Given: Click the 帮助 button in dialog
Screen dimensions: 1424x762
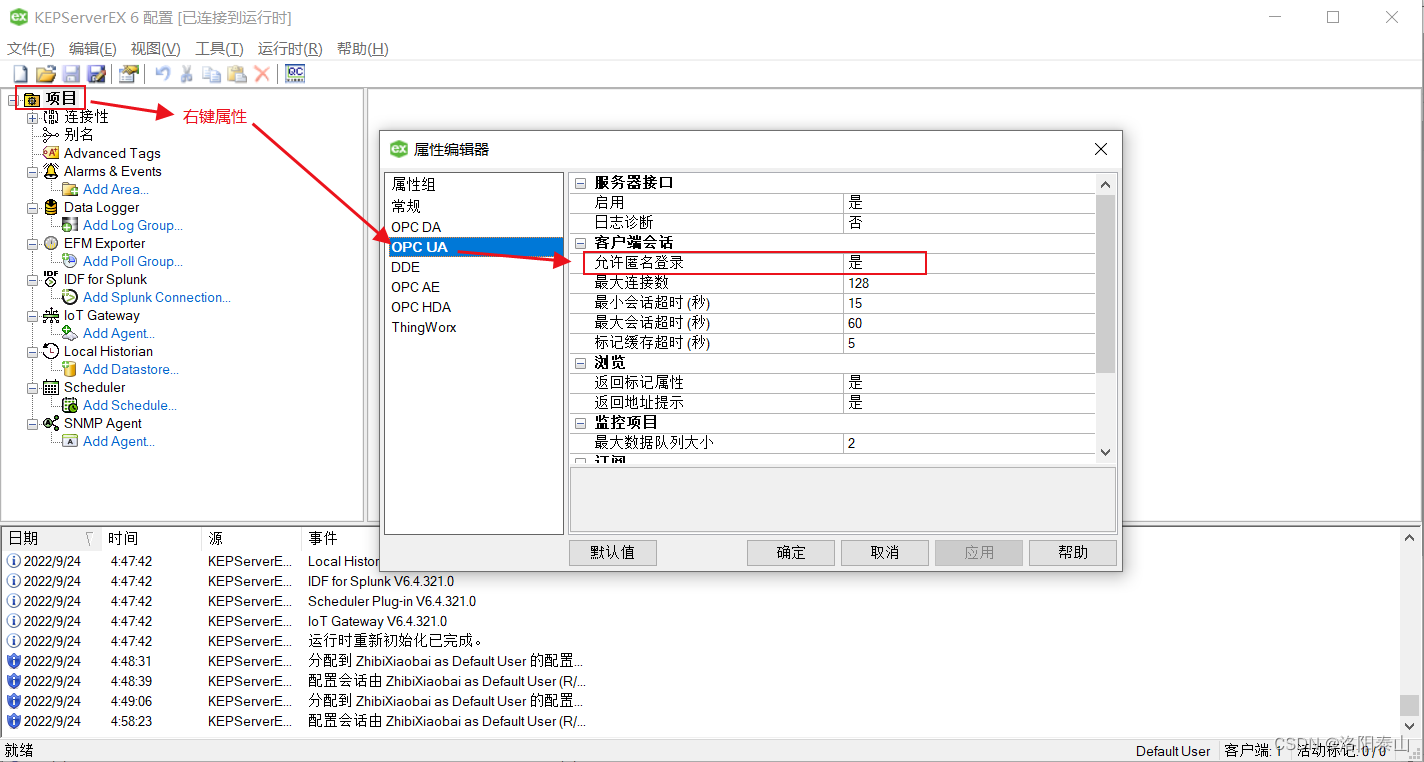Looking at the screenshot, I should (x=1073, y=553).
